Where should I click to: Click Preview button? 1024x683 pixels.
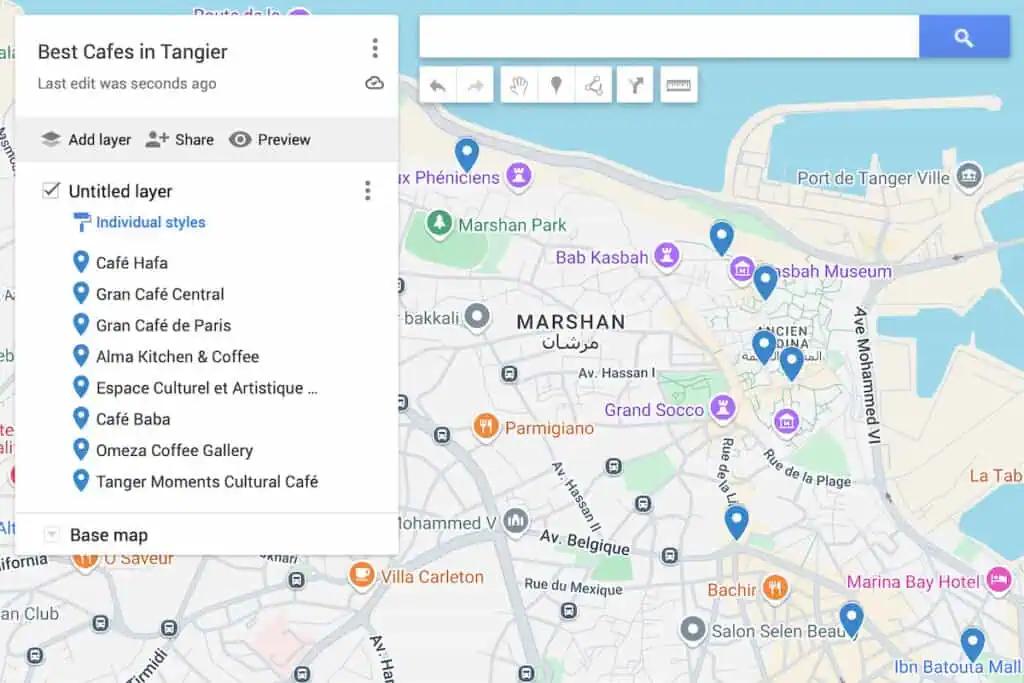[270, 140]
